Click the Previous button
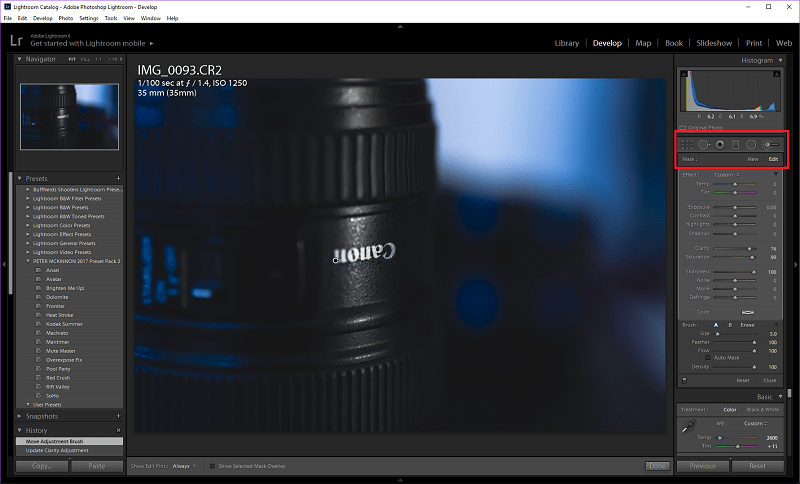Image resolution: width=800 pixels, height=484 pixels. point(703,466)
